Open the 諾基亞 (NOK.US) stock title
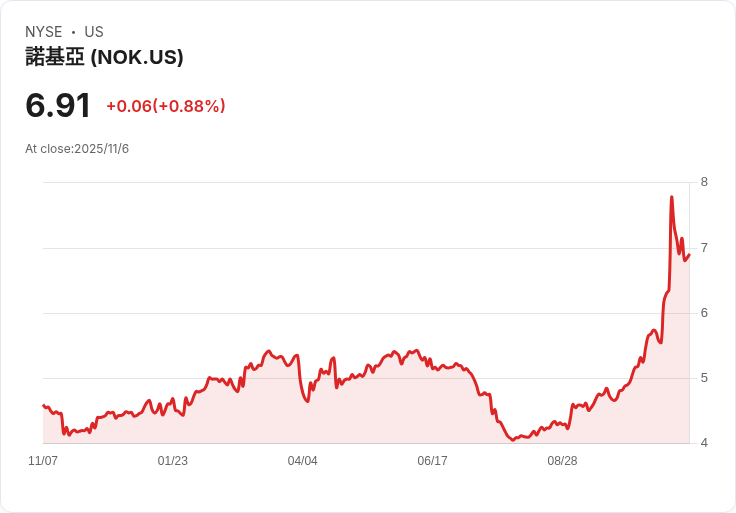Image resolution: width=736 pixels, height=513 pixels. point(104,58)
